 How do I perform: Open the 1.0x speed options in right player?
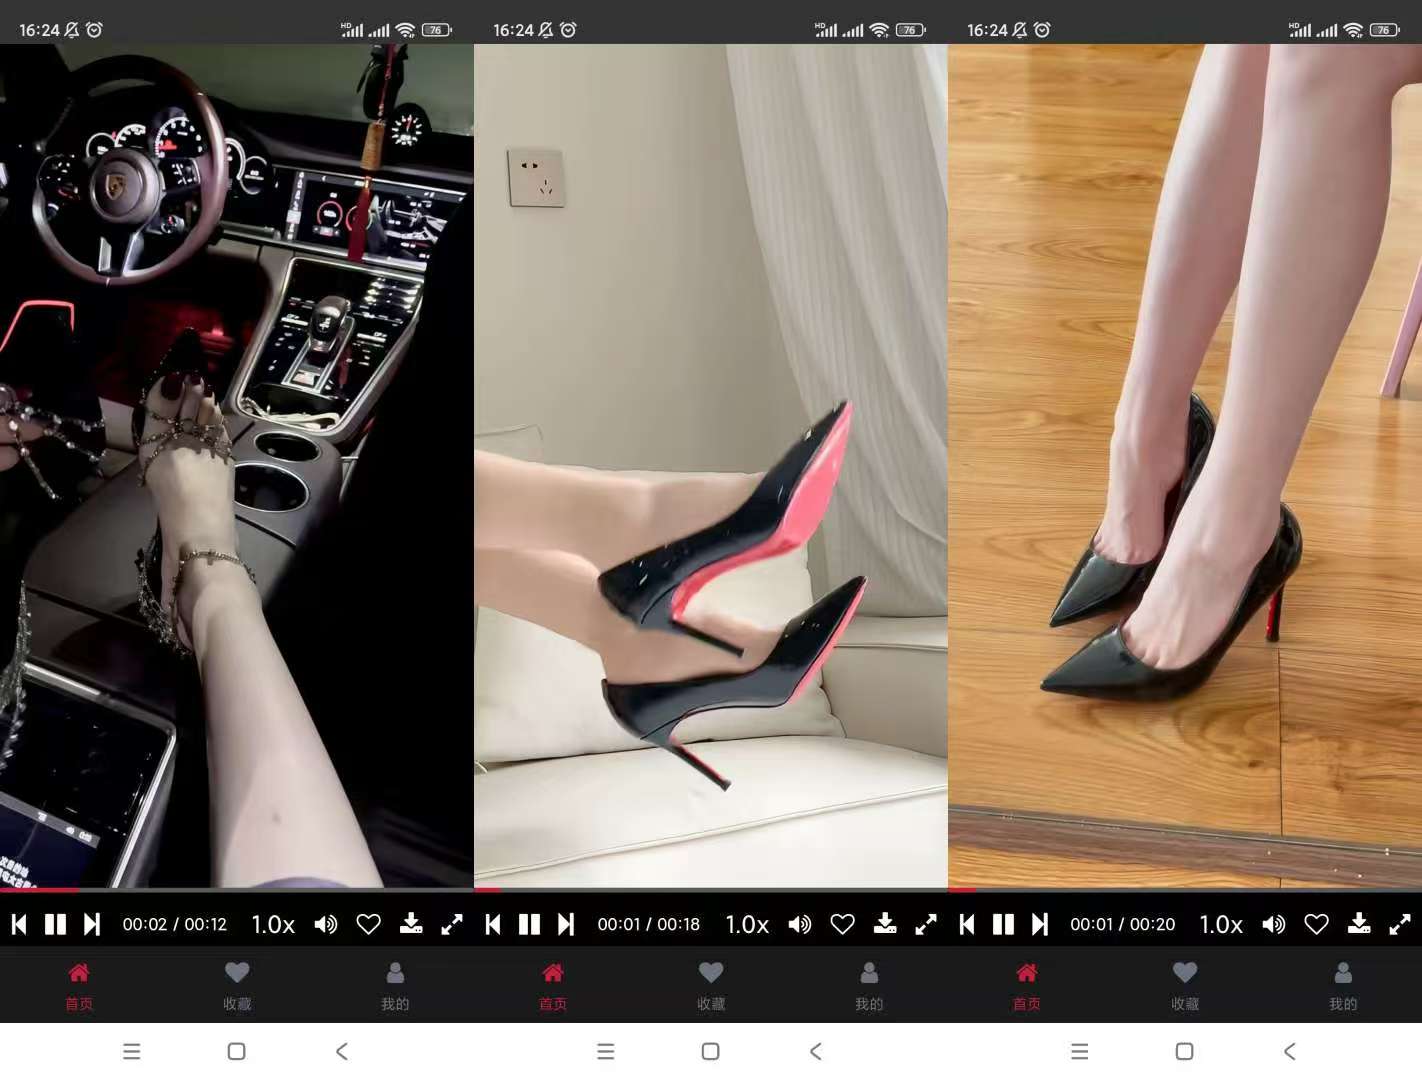tap(1221, 924)
